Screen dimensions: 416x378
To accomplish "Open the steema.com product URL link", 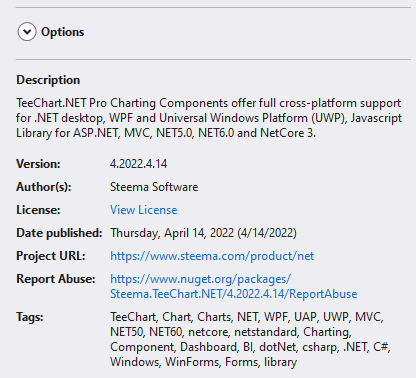I will tap(212, 256).
